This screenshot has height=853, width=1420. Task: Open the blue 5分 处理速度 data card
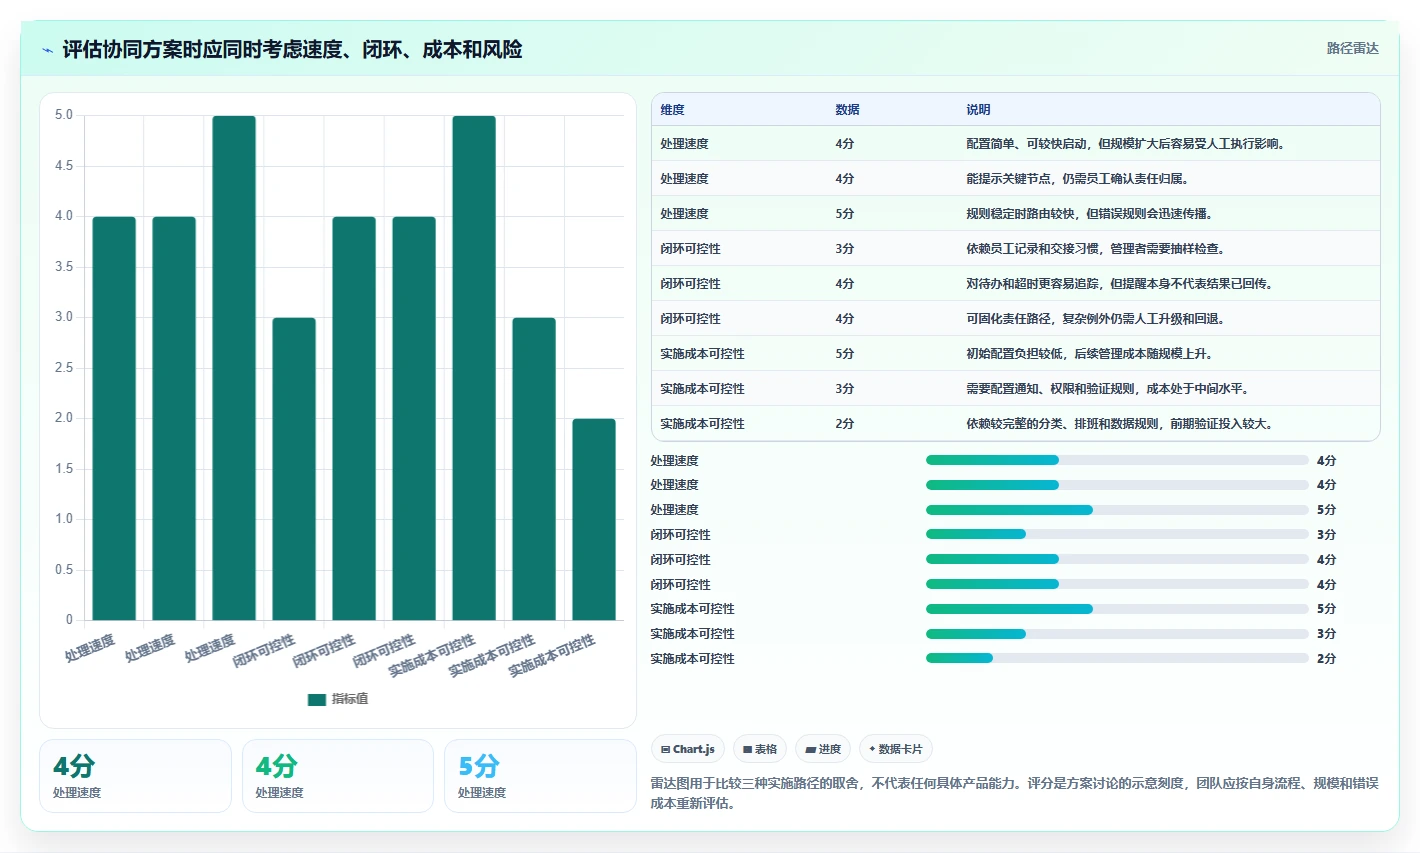pos(540,776)
